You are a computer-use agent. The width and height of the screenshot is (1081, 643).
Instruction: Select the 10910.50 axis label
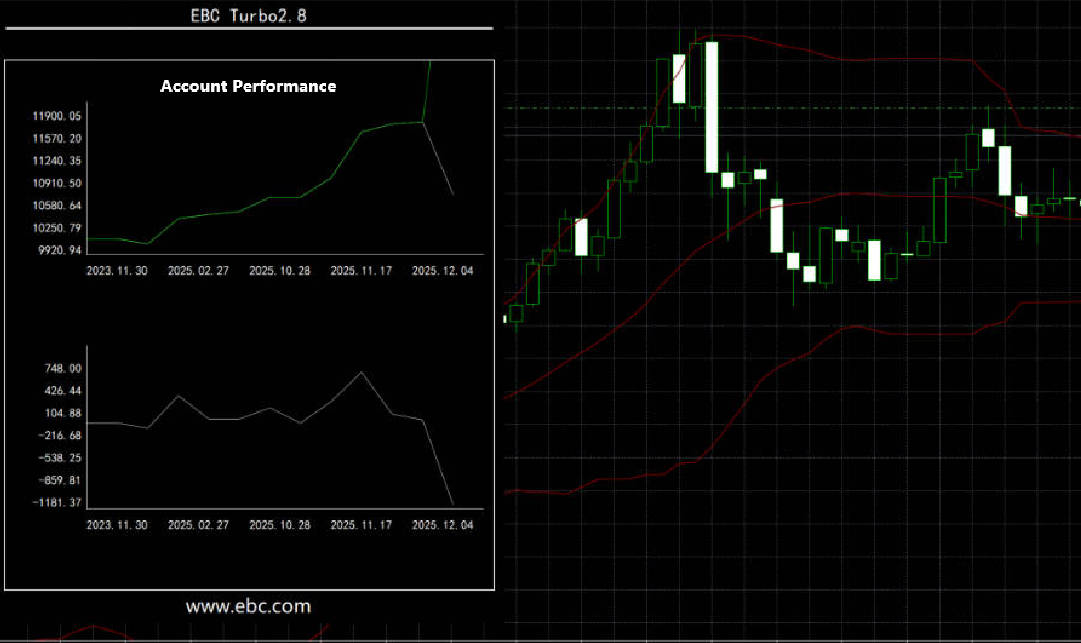coord(55,183)
